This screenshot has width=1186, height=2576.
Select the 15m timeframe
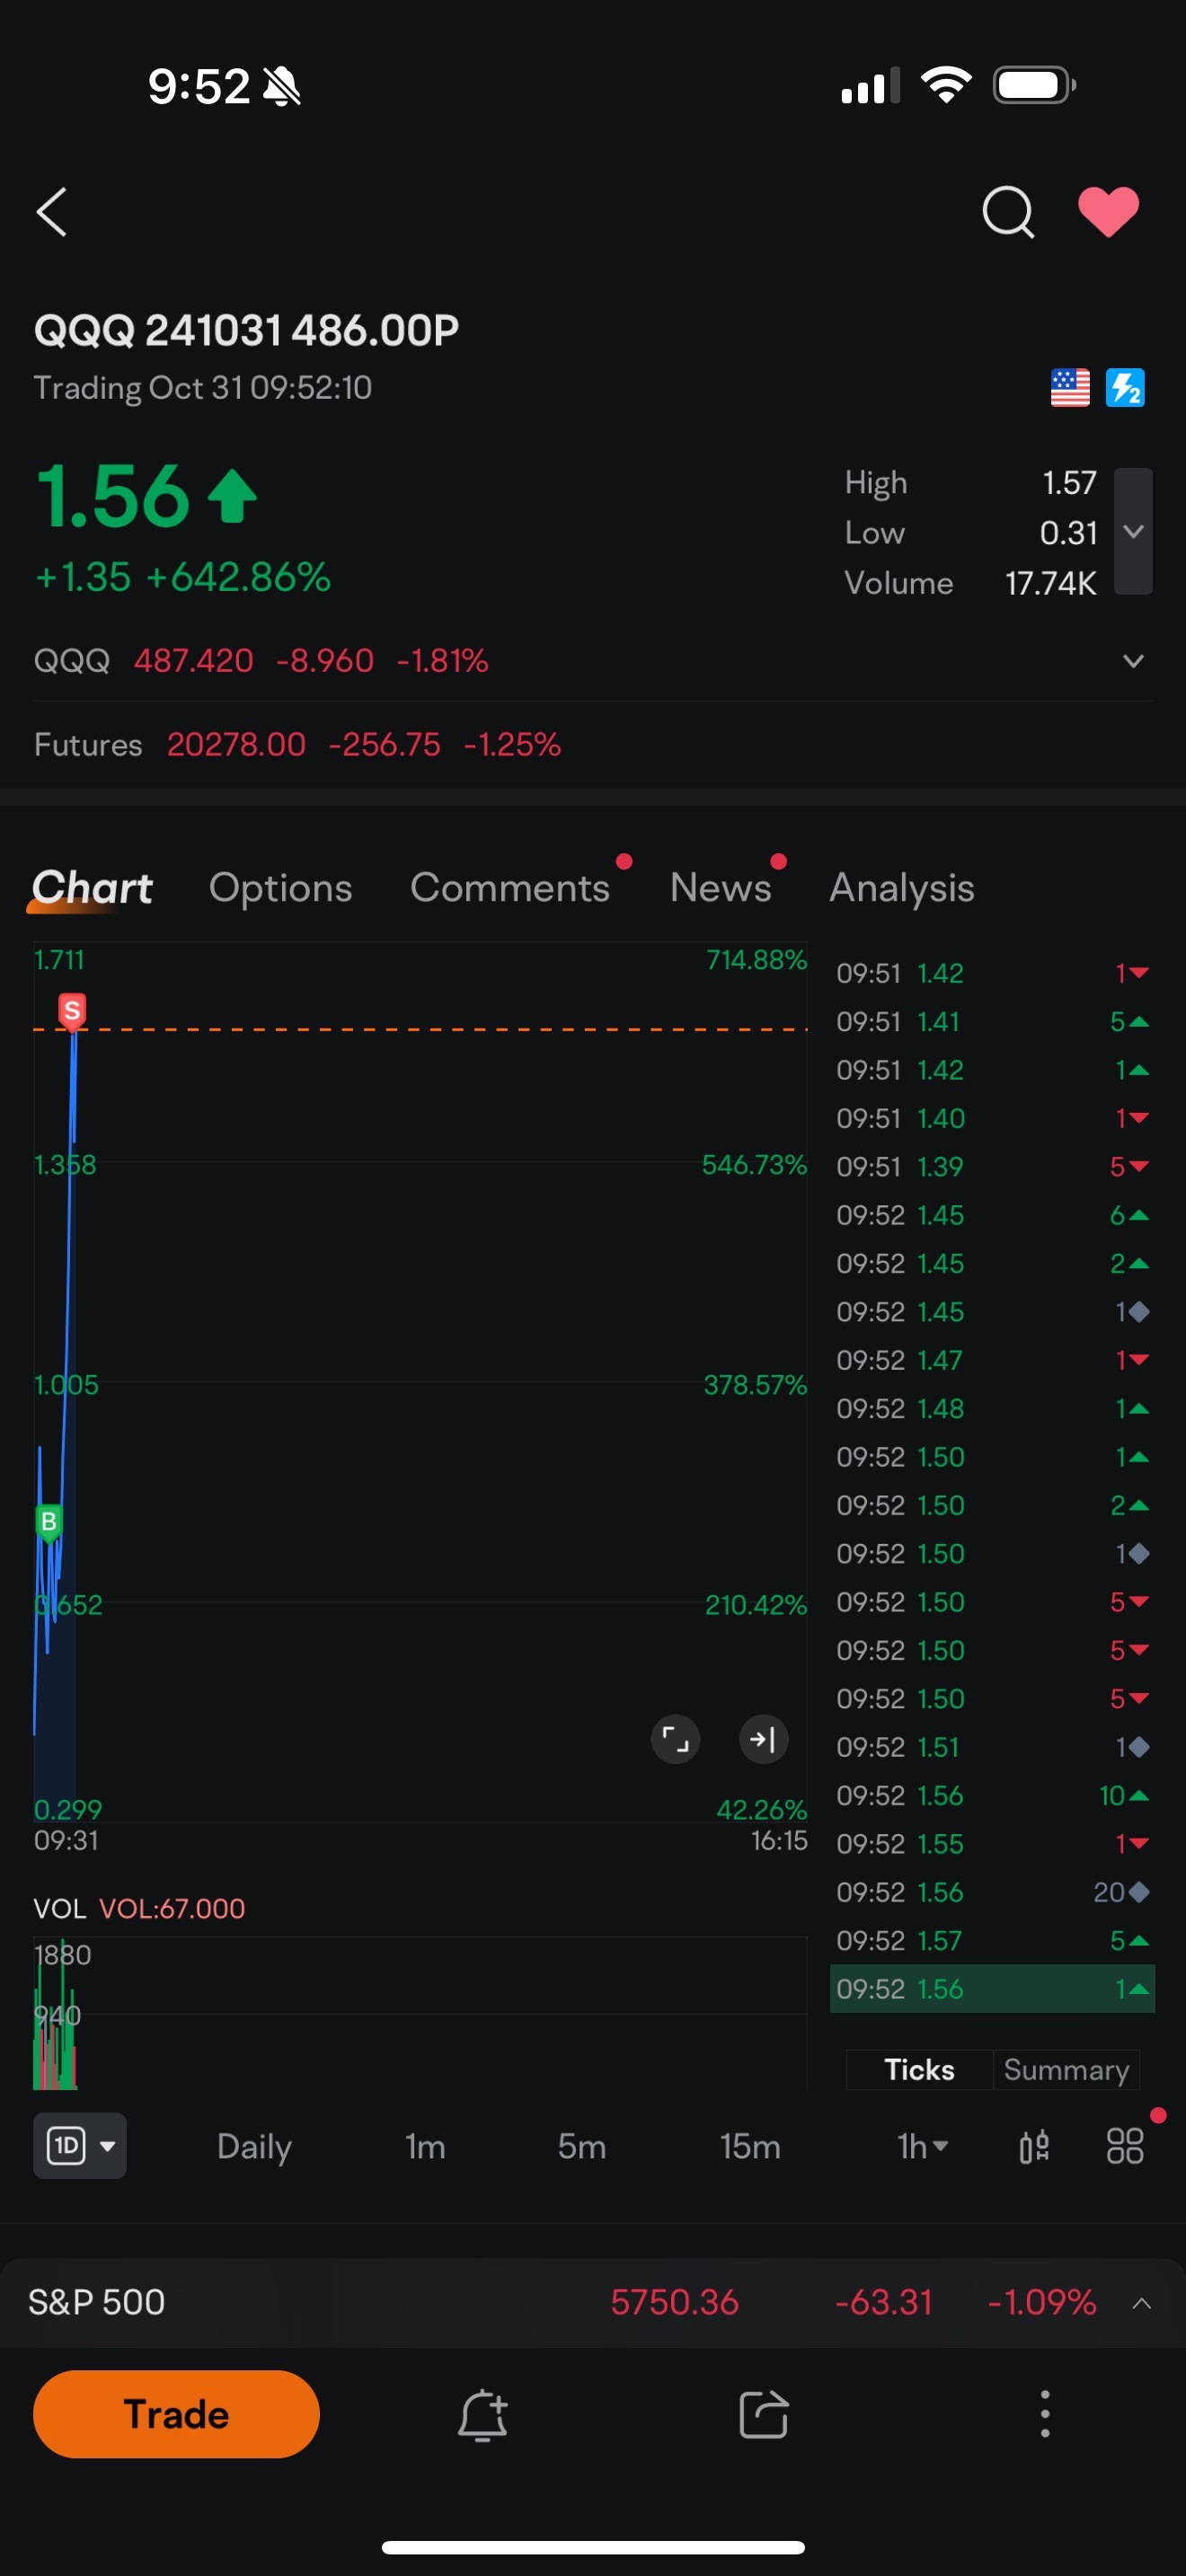(750, 2146)
